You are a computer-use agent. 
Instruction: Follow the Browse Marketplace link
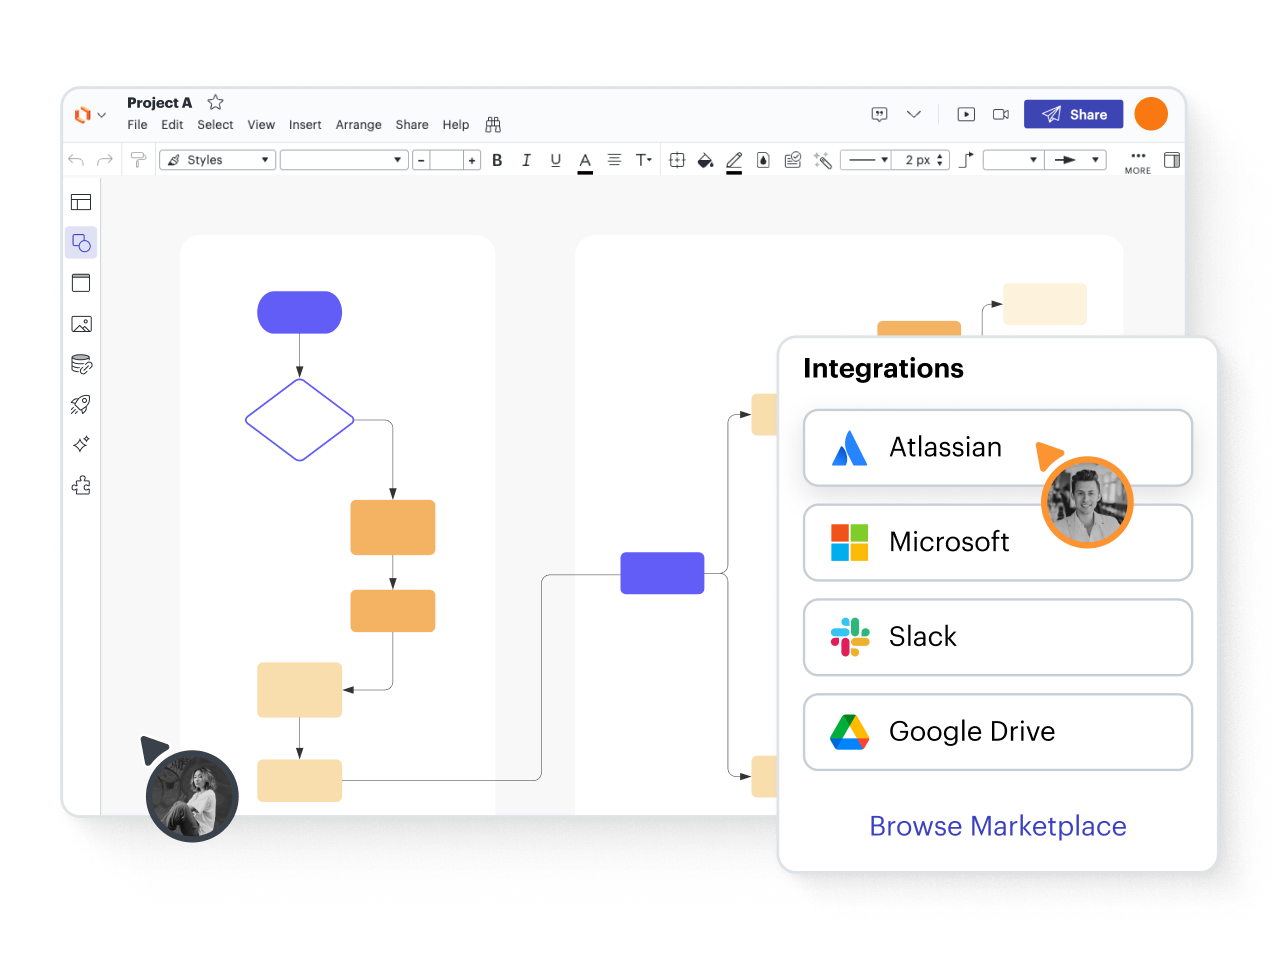coord(997,826)
